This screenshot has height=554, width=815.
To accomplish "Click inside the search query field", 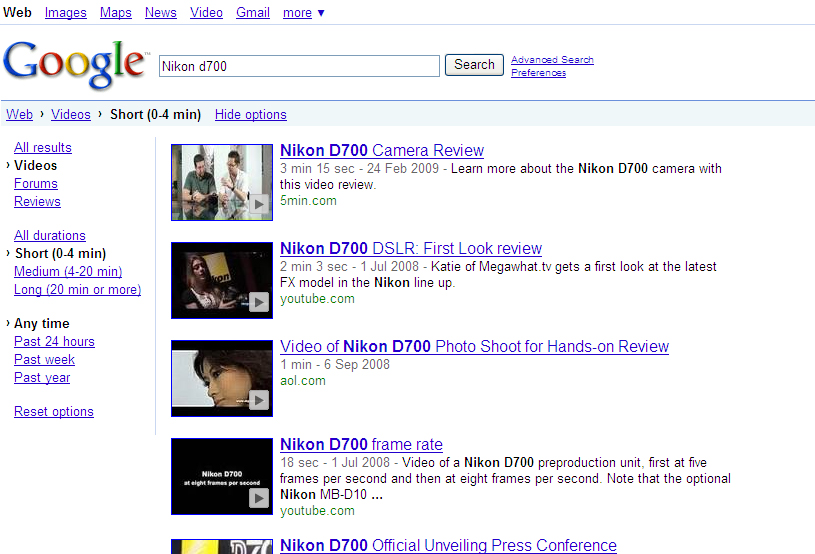I will click(299, 66).
